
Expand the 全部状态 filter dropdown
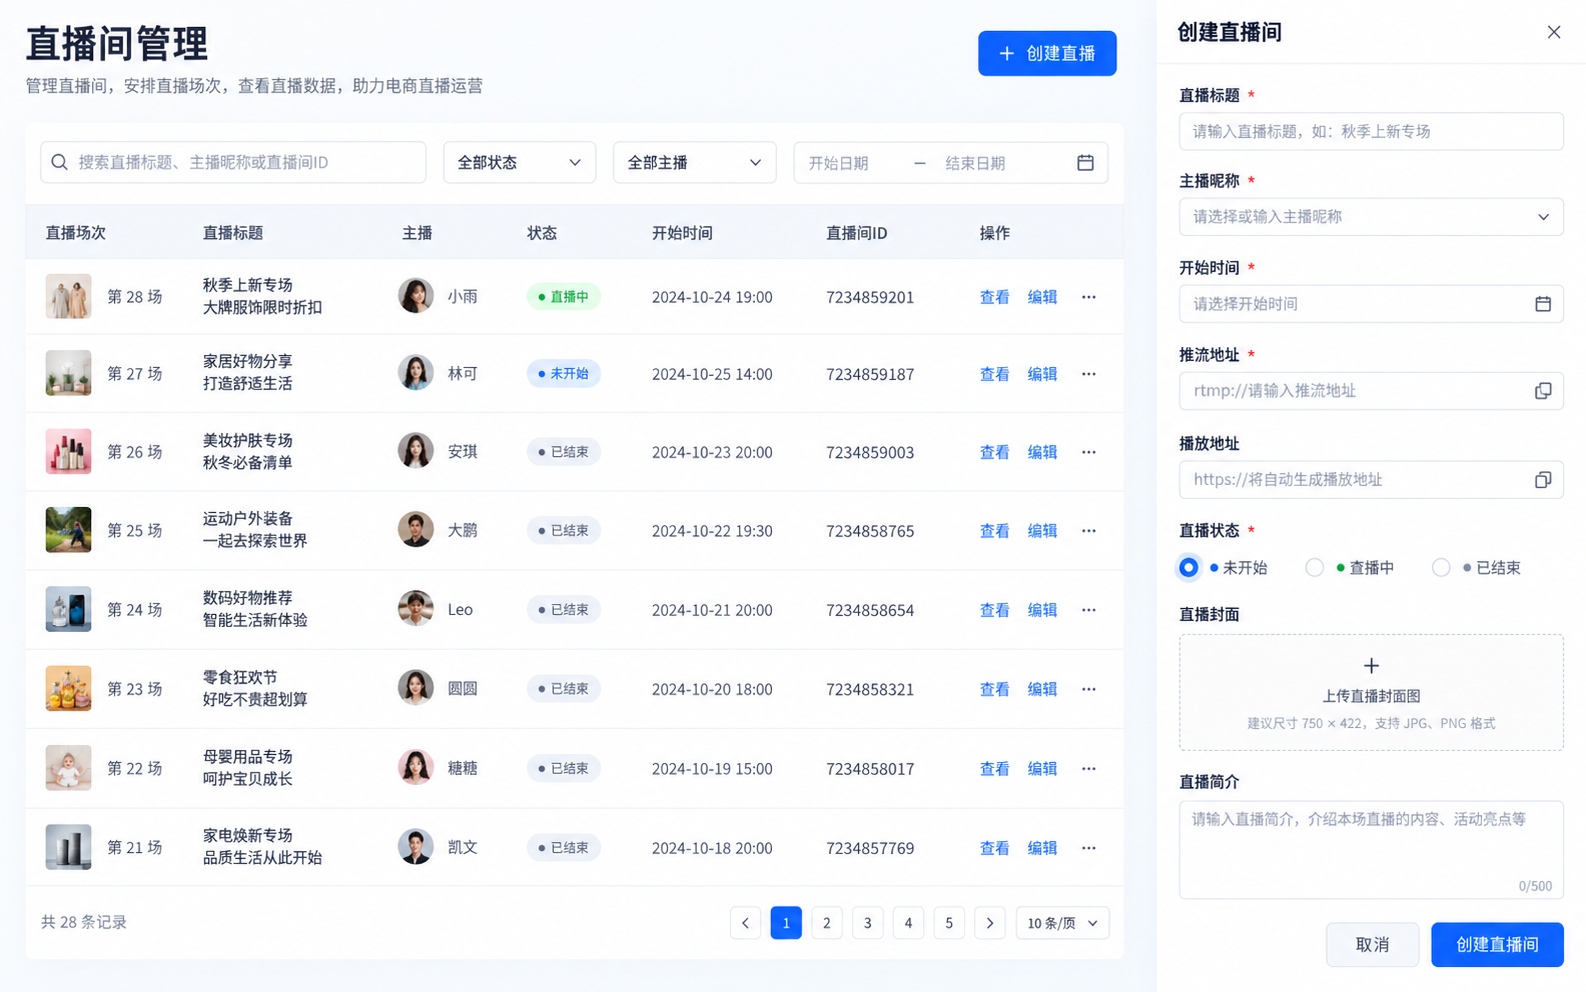click(x=519, y=162)
